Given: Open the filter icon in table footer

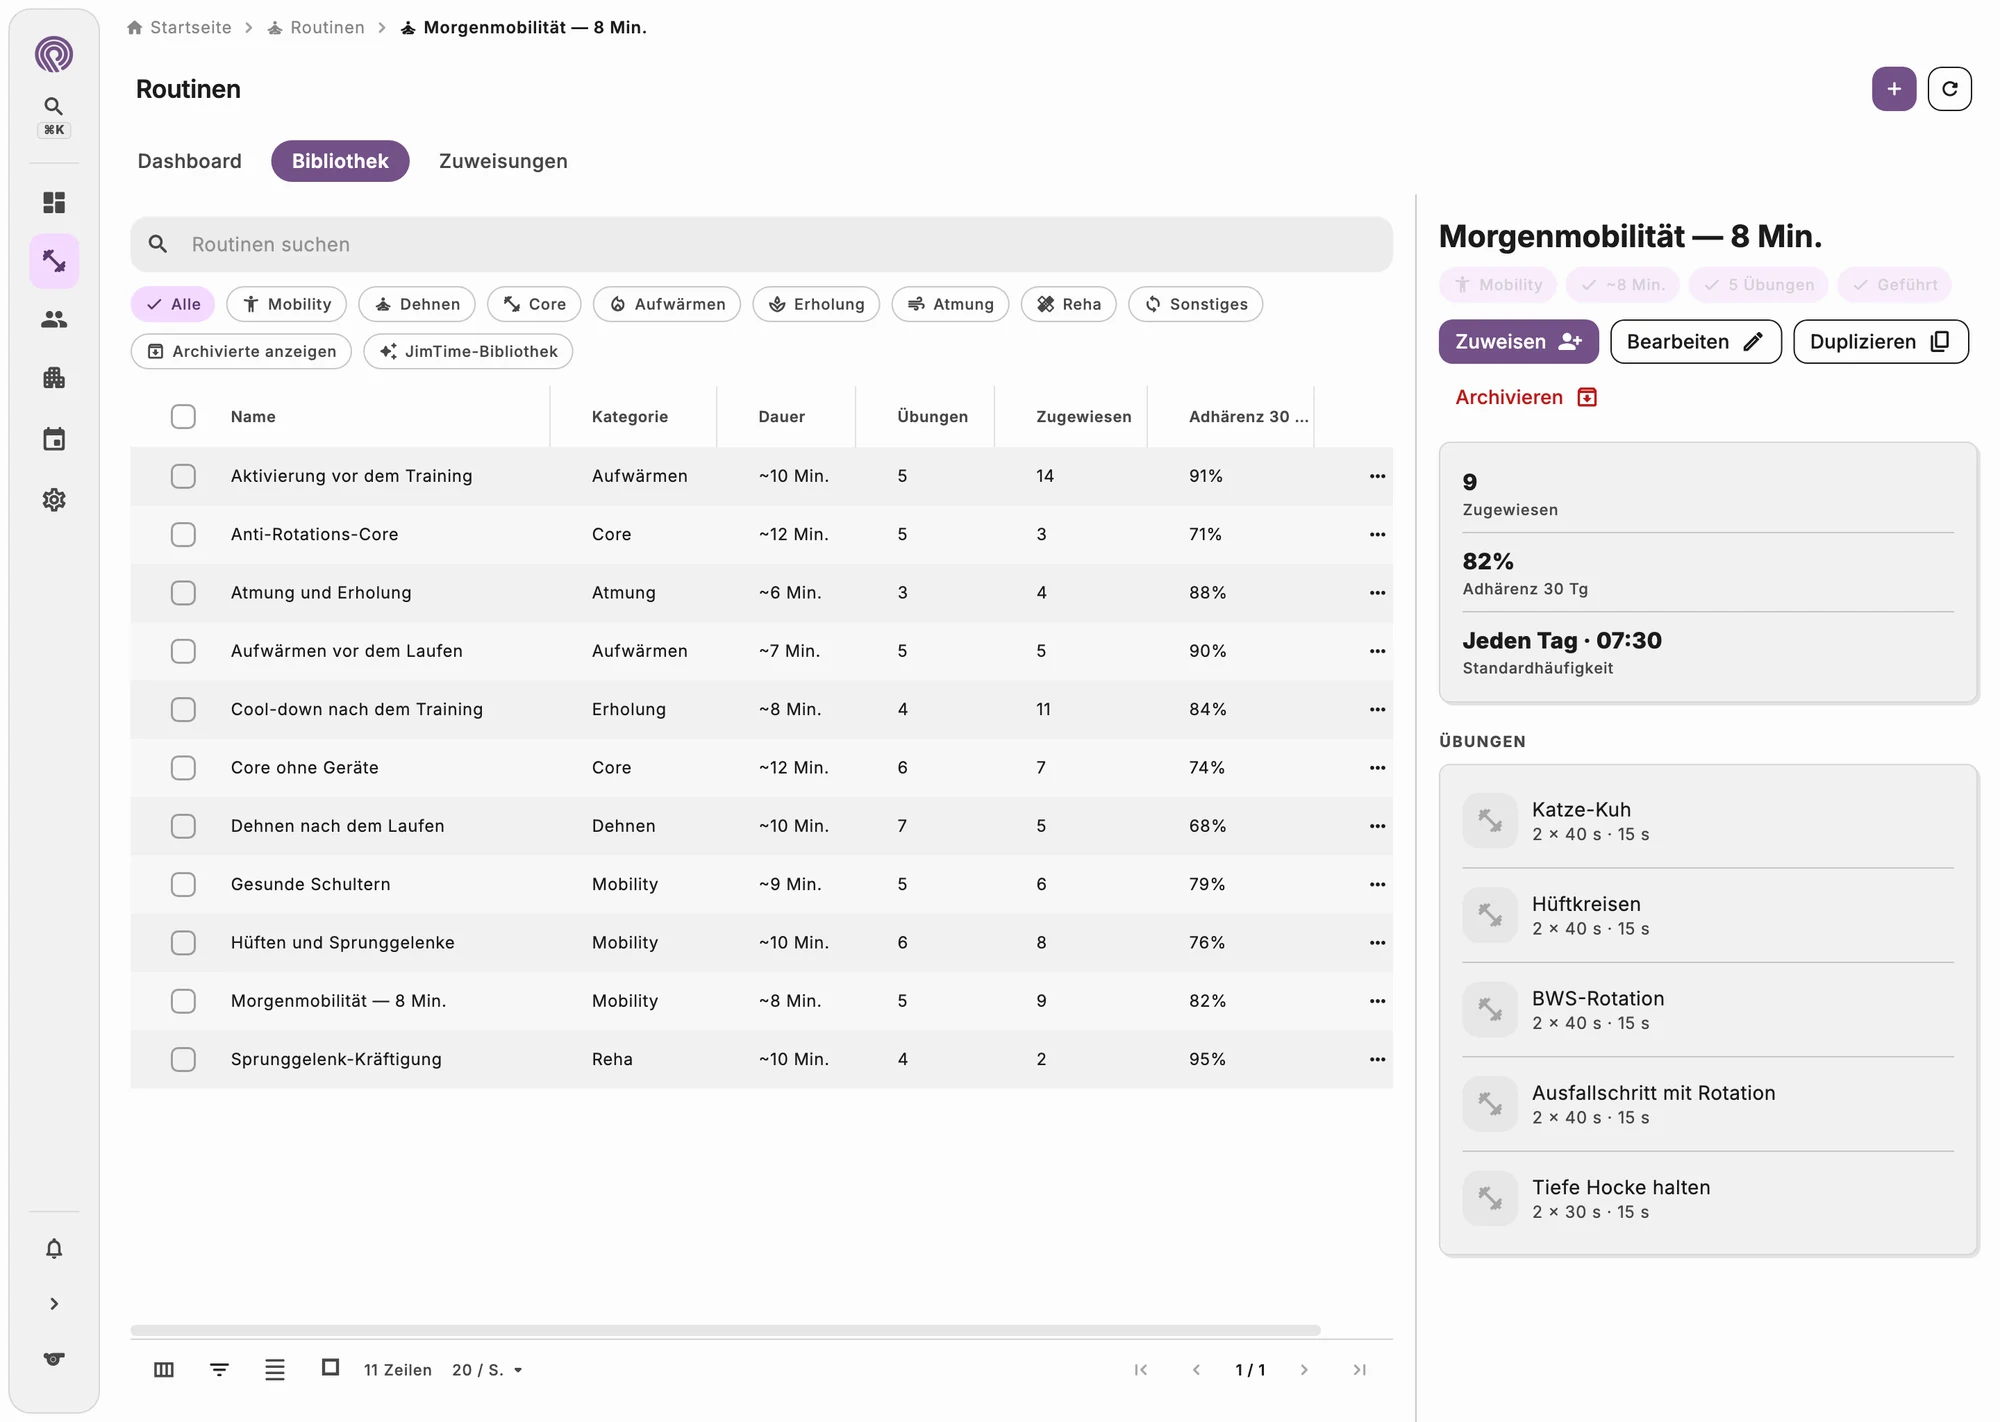Looking at the screenshot, I should tap(219, 1370).
